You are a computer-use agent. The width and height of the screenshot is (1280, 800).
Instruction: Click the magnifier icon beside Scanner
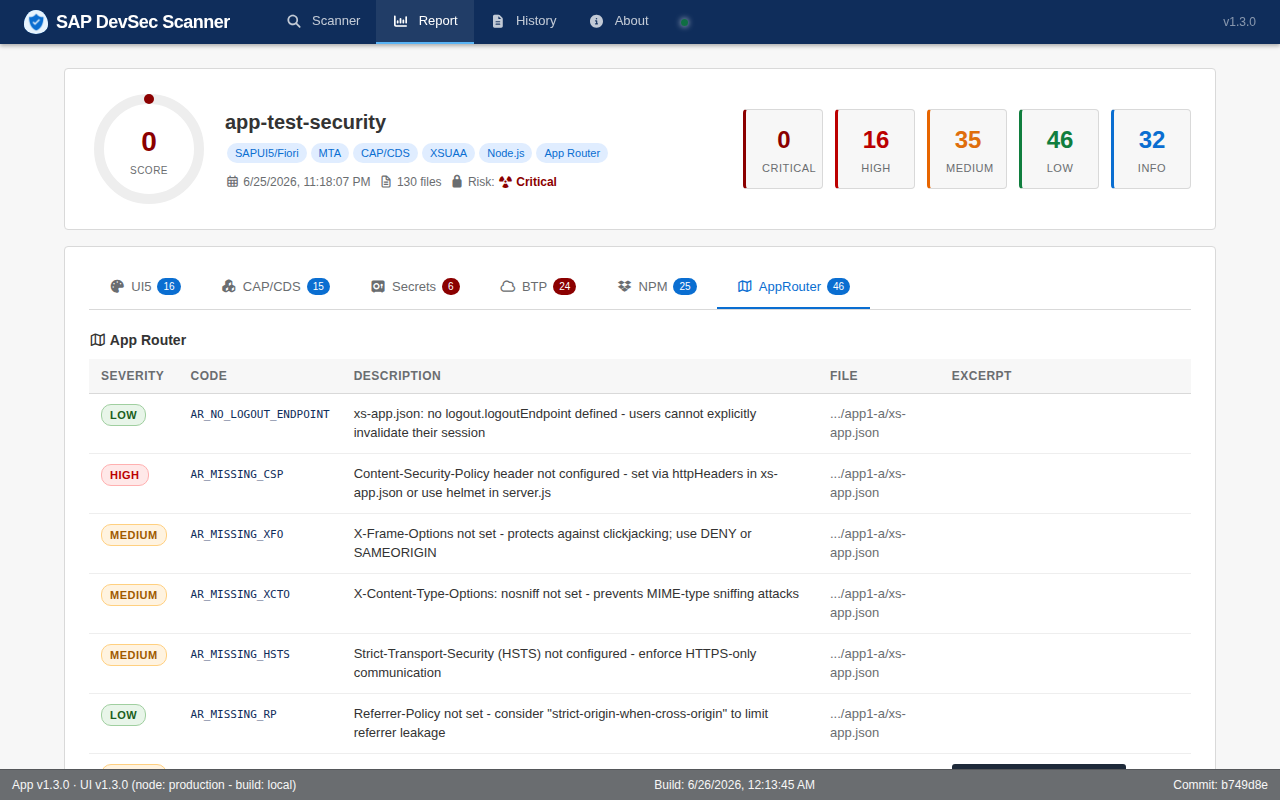click(294, 21)
